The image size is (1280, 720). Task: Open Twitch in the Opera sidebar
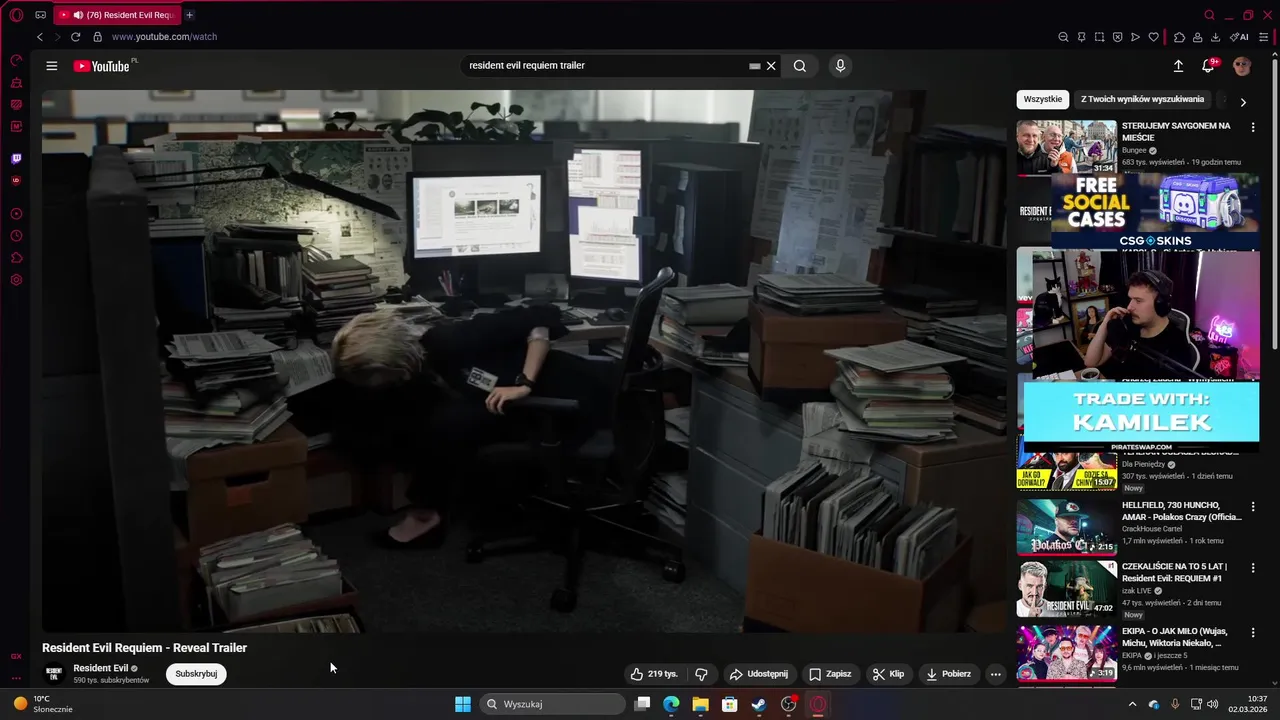pyautogui.click(x=16, y=158)
